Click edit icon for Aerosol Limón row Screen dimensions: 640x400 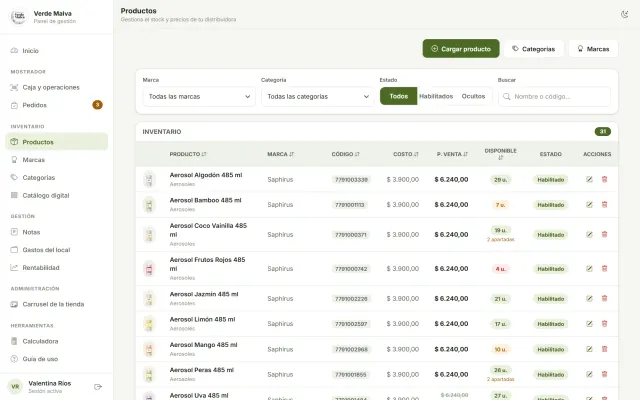click(589, 324)
